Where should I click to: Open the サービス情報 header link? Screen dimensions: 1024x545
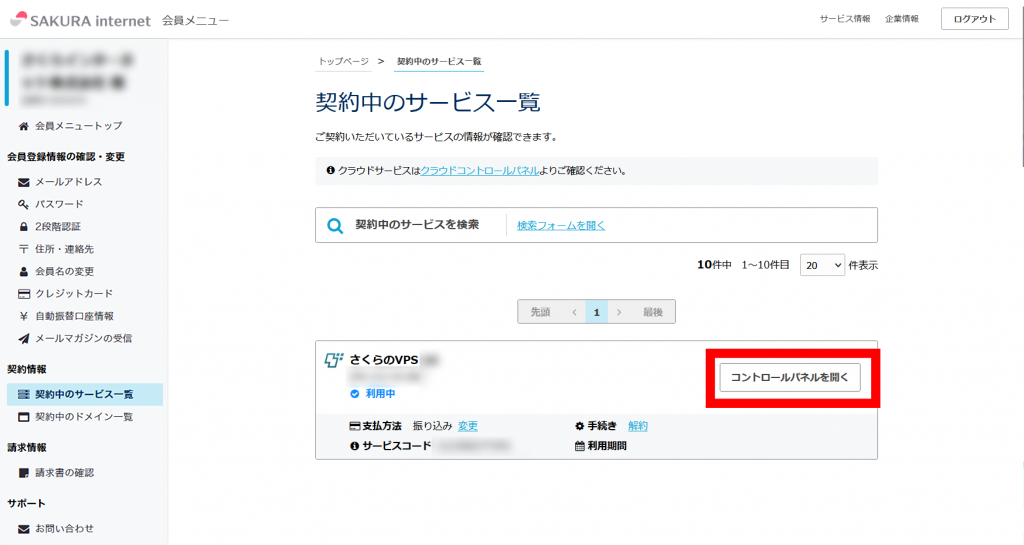[x=845, y=19]
